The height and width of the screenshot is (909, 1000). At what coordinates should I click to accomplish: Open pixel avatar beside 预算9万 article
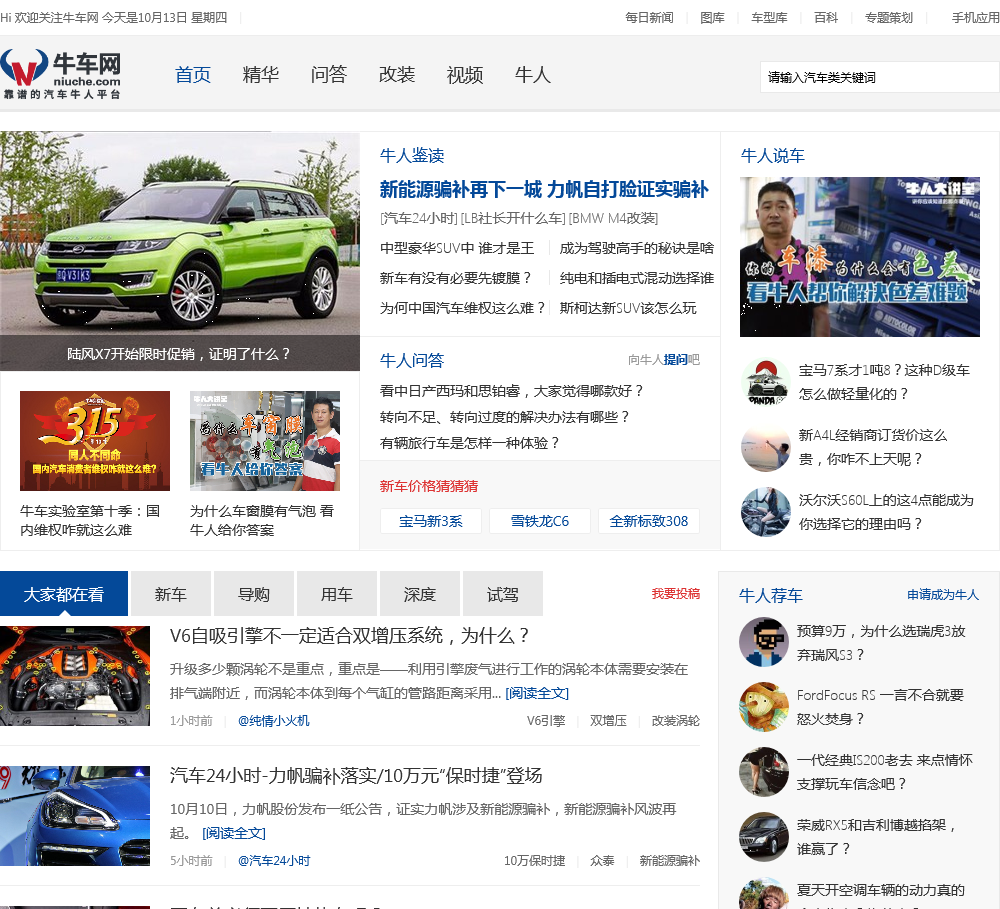[x=764, y=642]
